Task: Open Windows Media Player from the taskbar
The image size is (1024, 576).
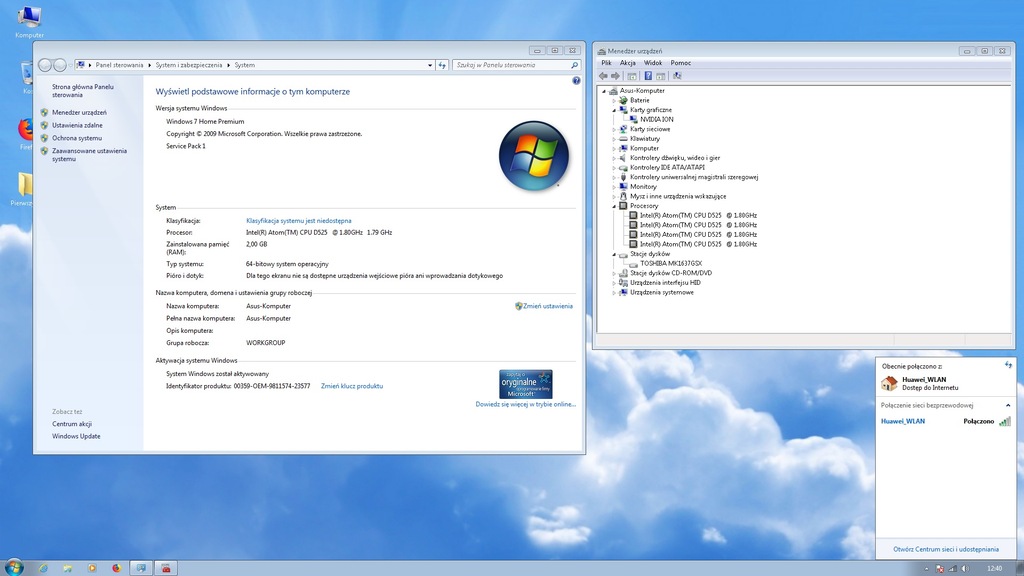Action: [92, 568]
